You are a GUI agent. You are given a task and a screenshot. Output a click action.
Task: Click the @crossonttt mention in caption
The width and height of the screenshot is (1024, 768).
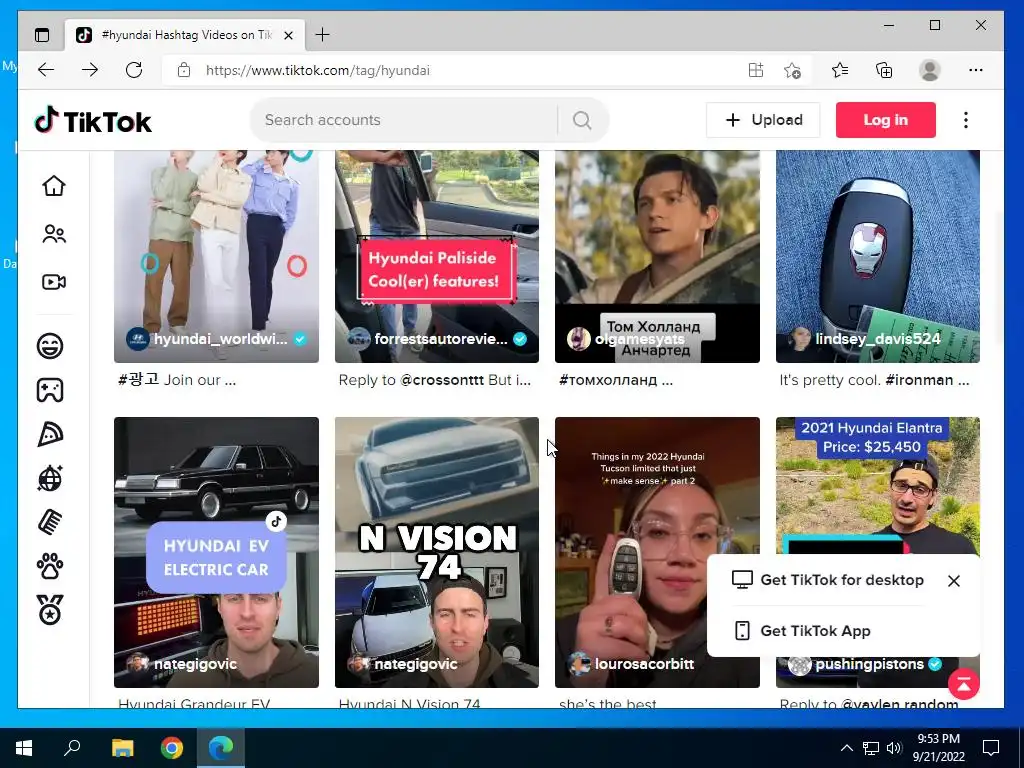[441, 380]
